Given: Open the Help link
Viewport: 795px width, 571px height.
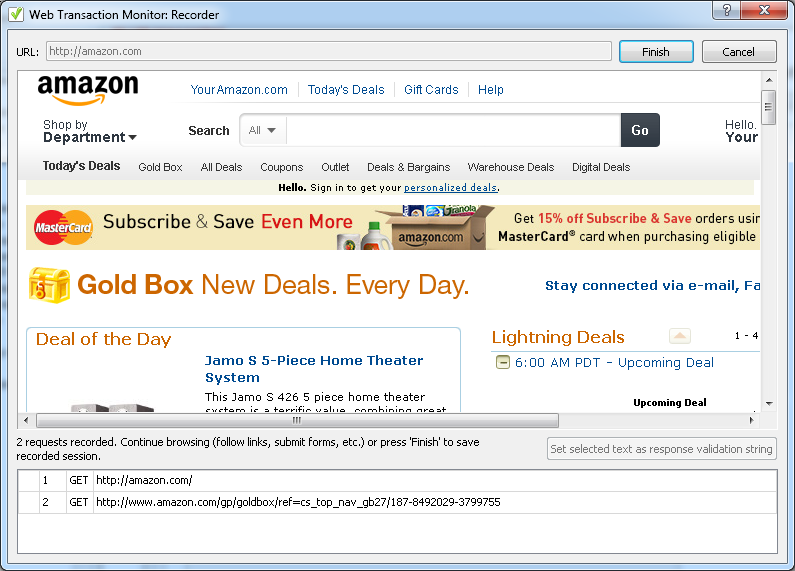Looking at the screenshot, I should click(x=490, y=90).
